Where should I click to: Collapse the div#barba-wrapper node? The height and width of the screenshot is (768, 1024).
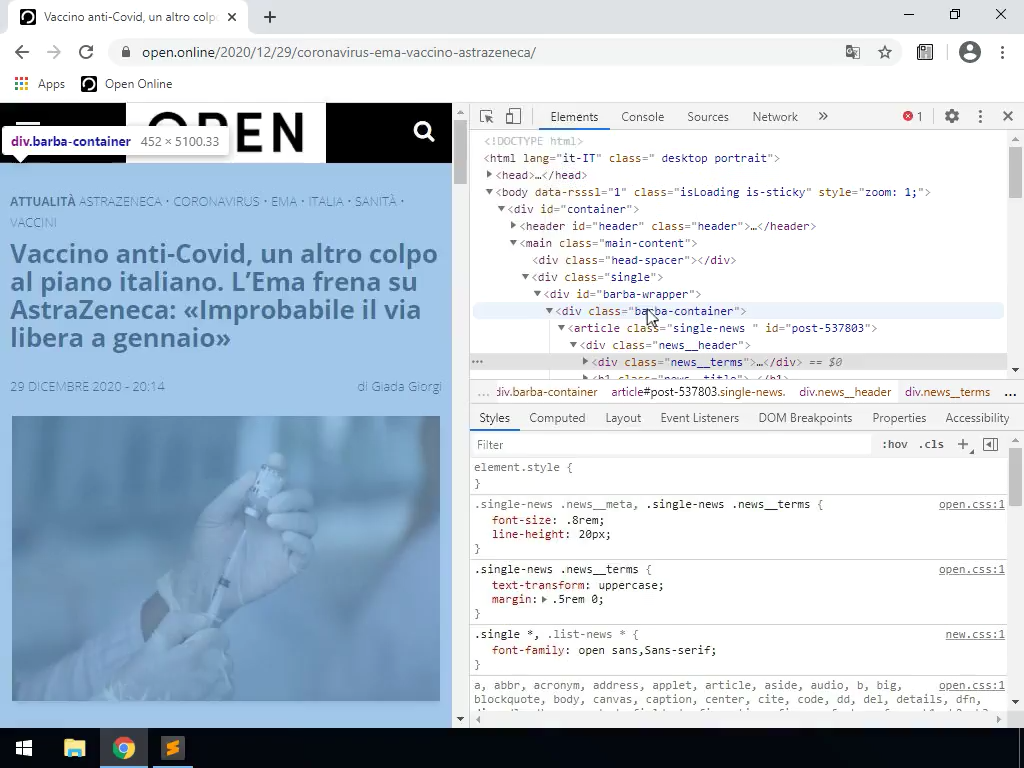[x=537, y=294]
